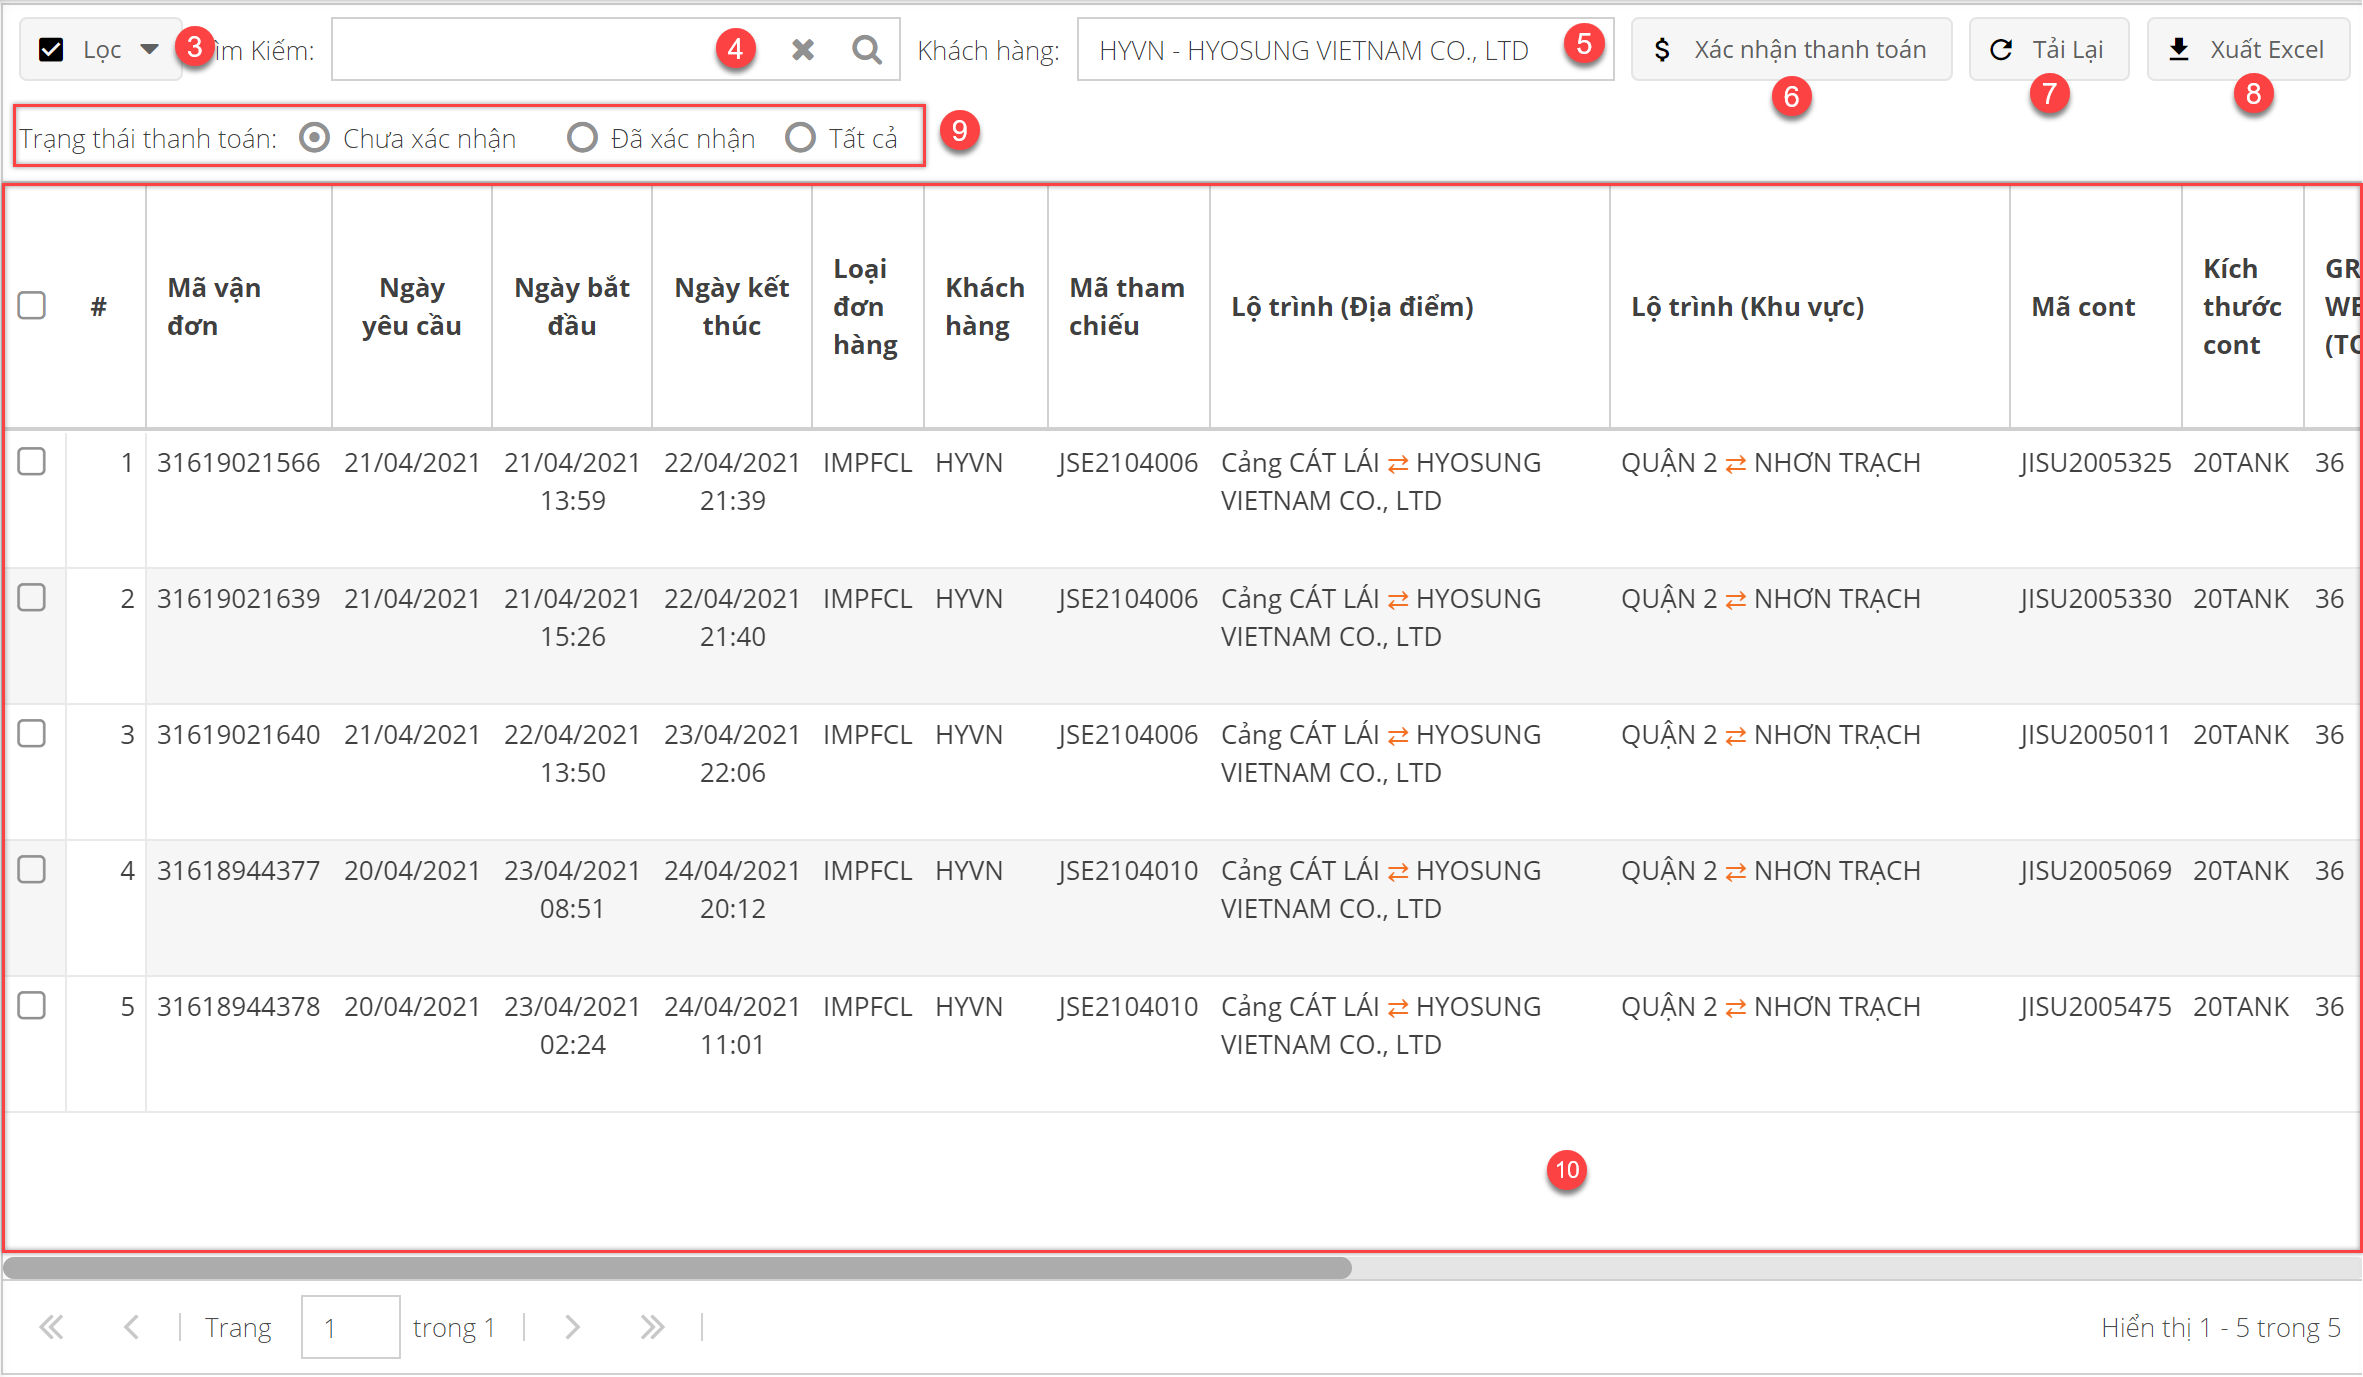The width and height of the screenshot is (2363, 1377).
Task: Tick the select-all header checkbox
Action: point(32,305)
